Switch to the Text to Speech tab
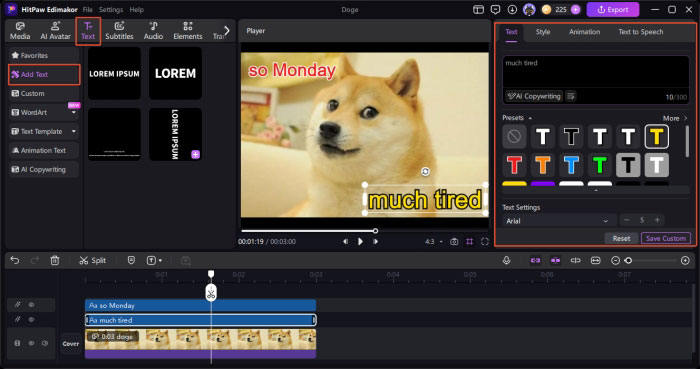The height and width of the screenshot is (369, 700). pyautogui.click(x=641, y=32)
